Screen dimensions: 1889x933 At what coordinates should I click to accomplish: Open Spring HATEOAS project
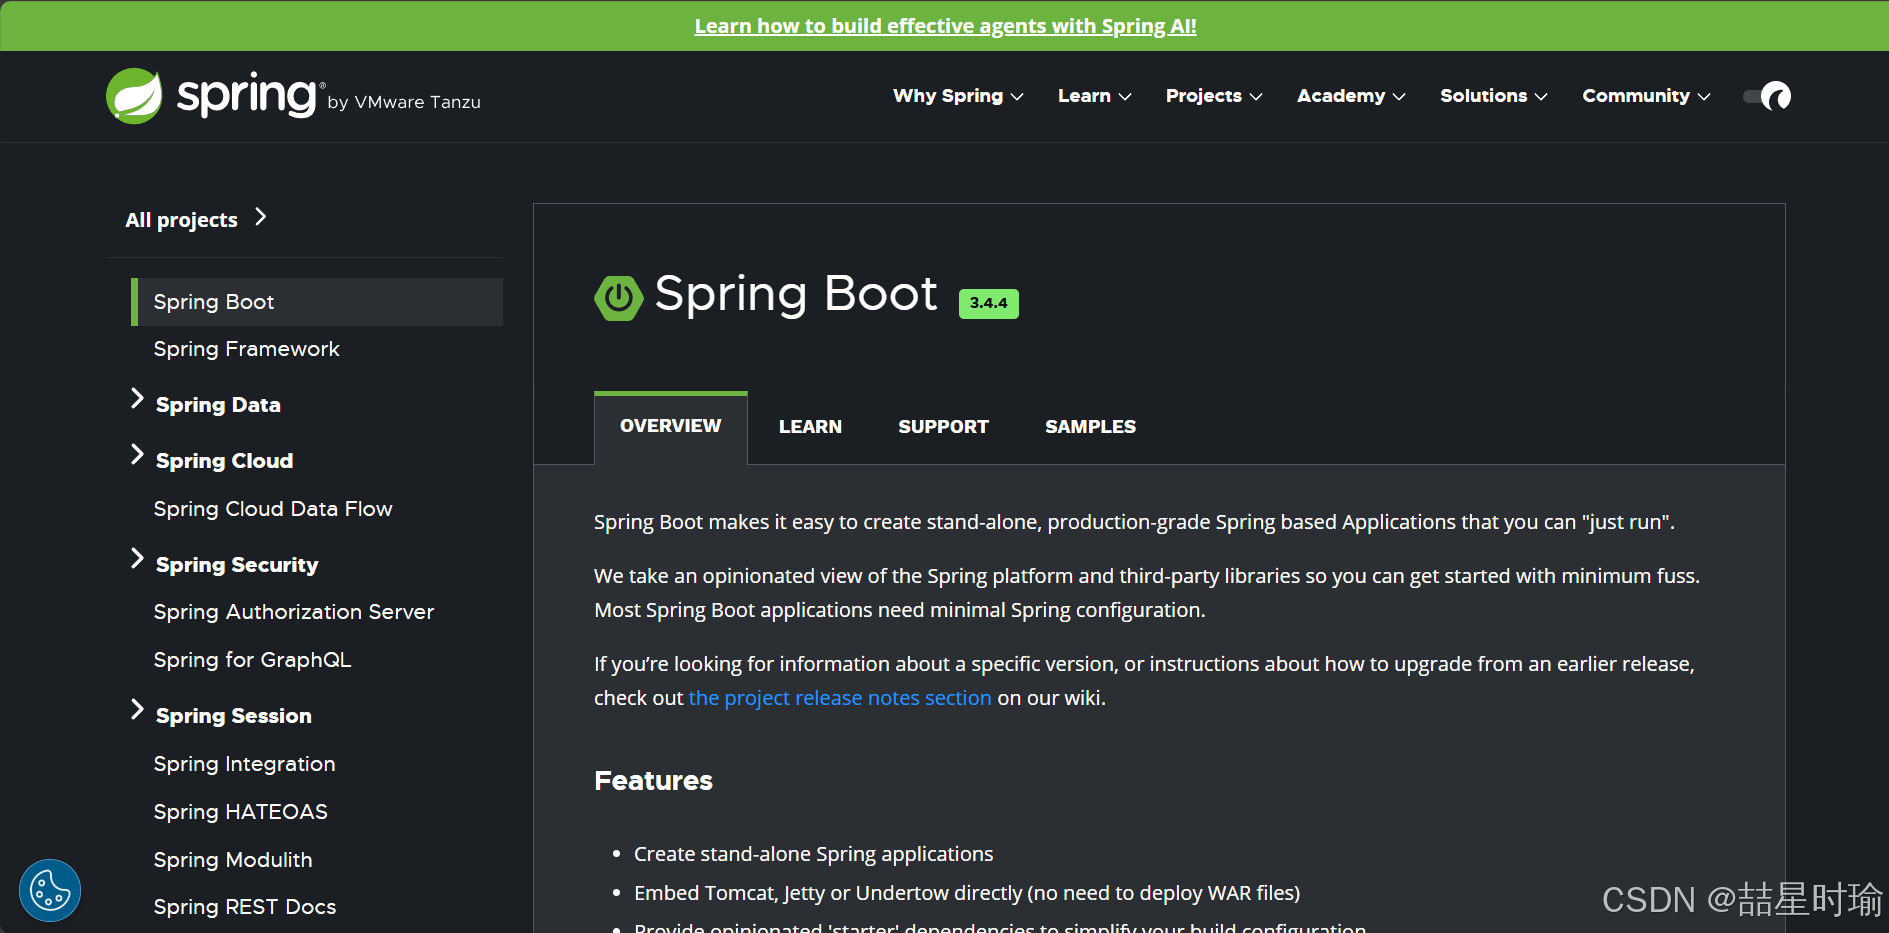point(240,812)
